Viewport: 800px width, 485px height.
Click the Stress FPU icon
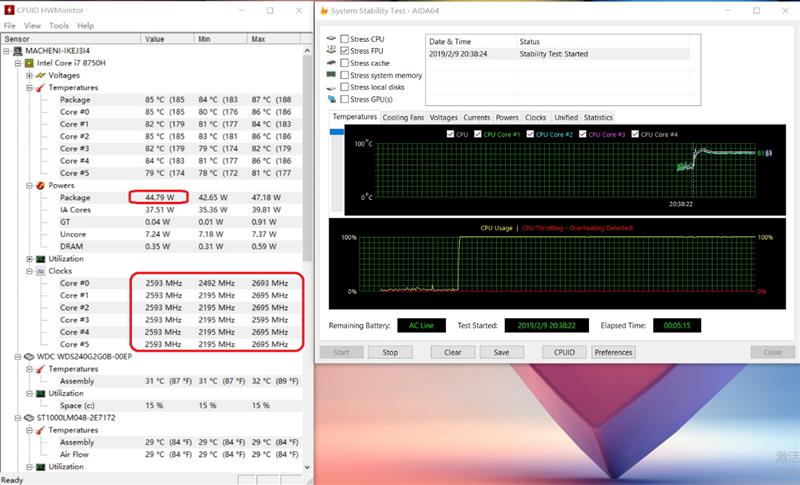(331, 50)
